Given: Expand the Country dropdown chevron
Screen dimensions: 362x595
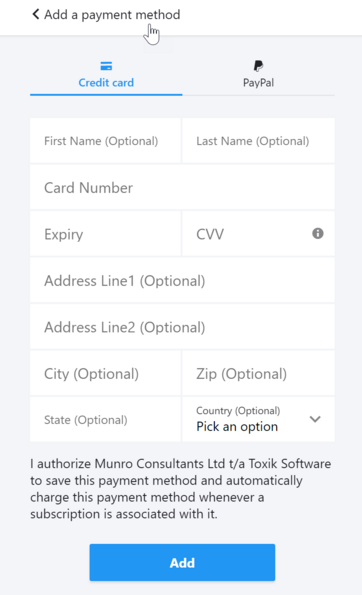Looking at the screenshot, I should [315, 419].
